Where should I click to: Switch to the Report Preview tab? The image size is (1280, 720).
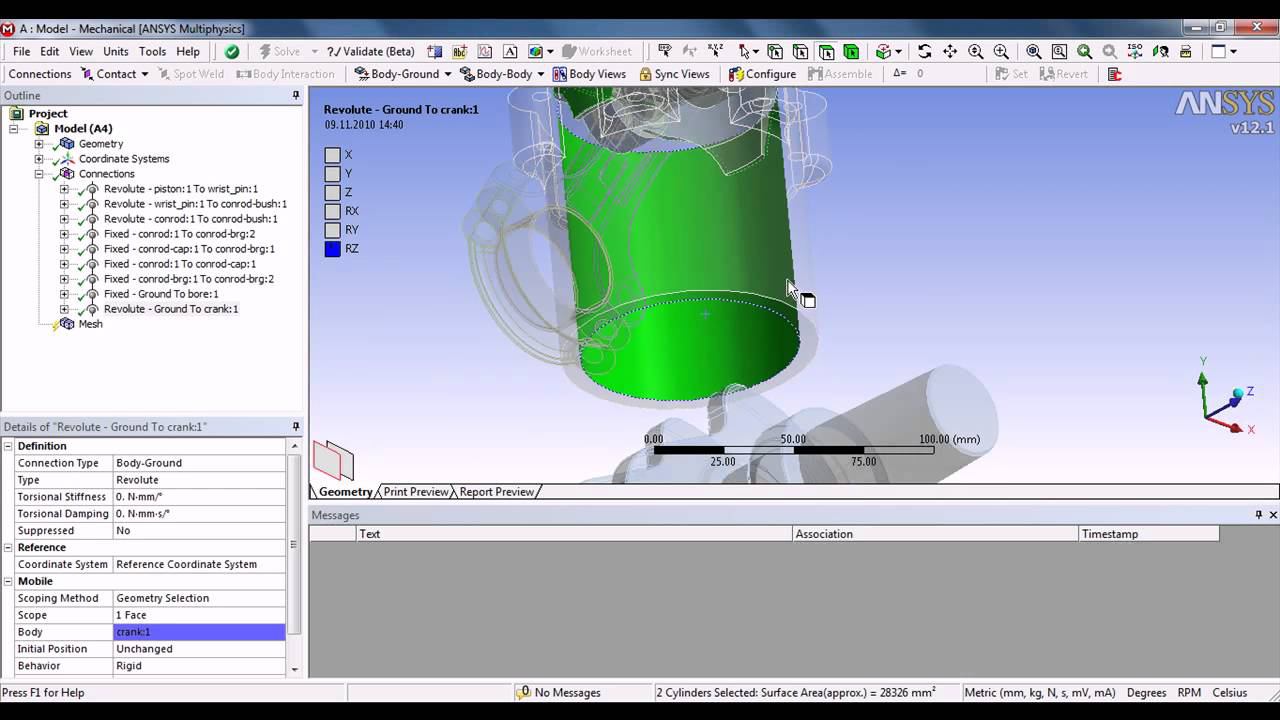point(496,492)
